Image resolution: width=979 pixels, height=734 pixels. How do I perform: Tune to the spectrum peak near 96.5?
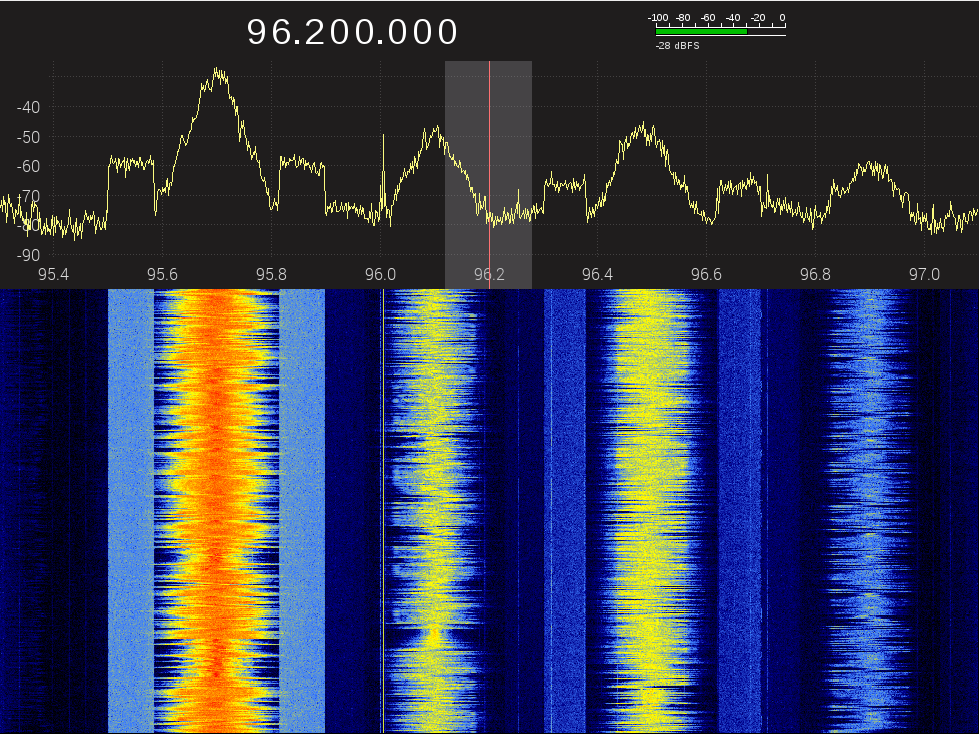coord(646,128)
